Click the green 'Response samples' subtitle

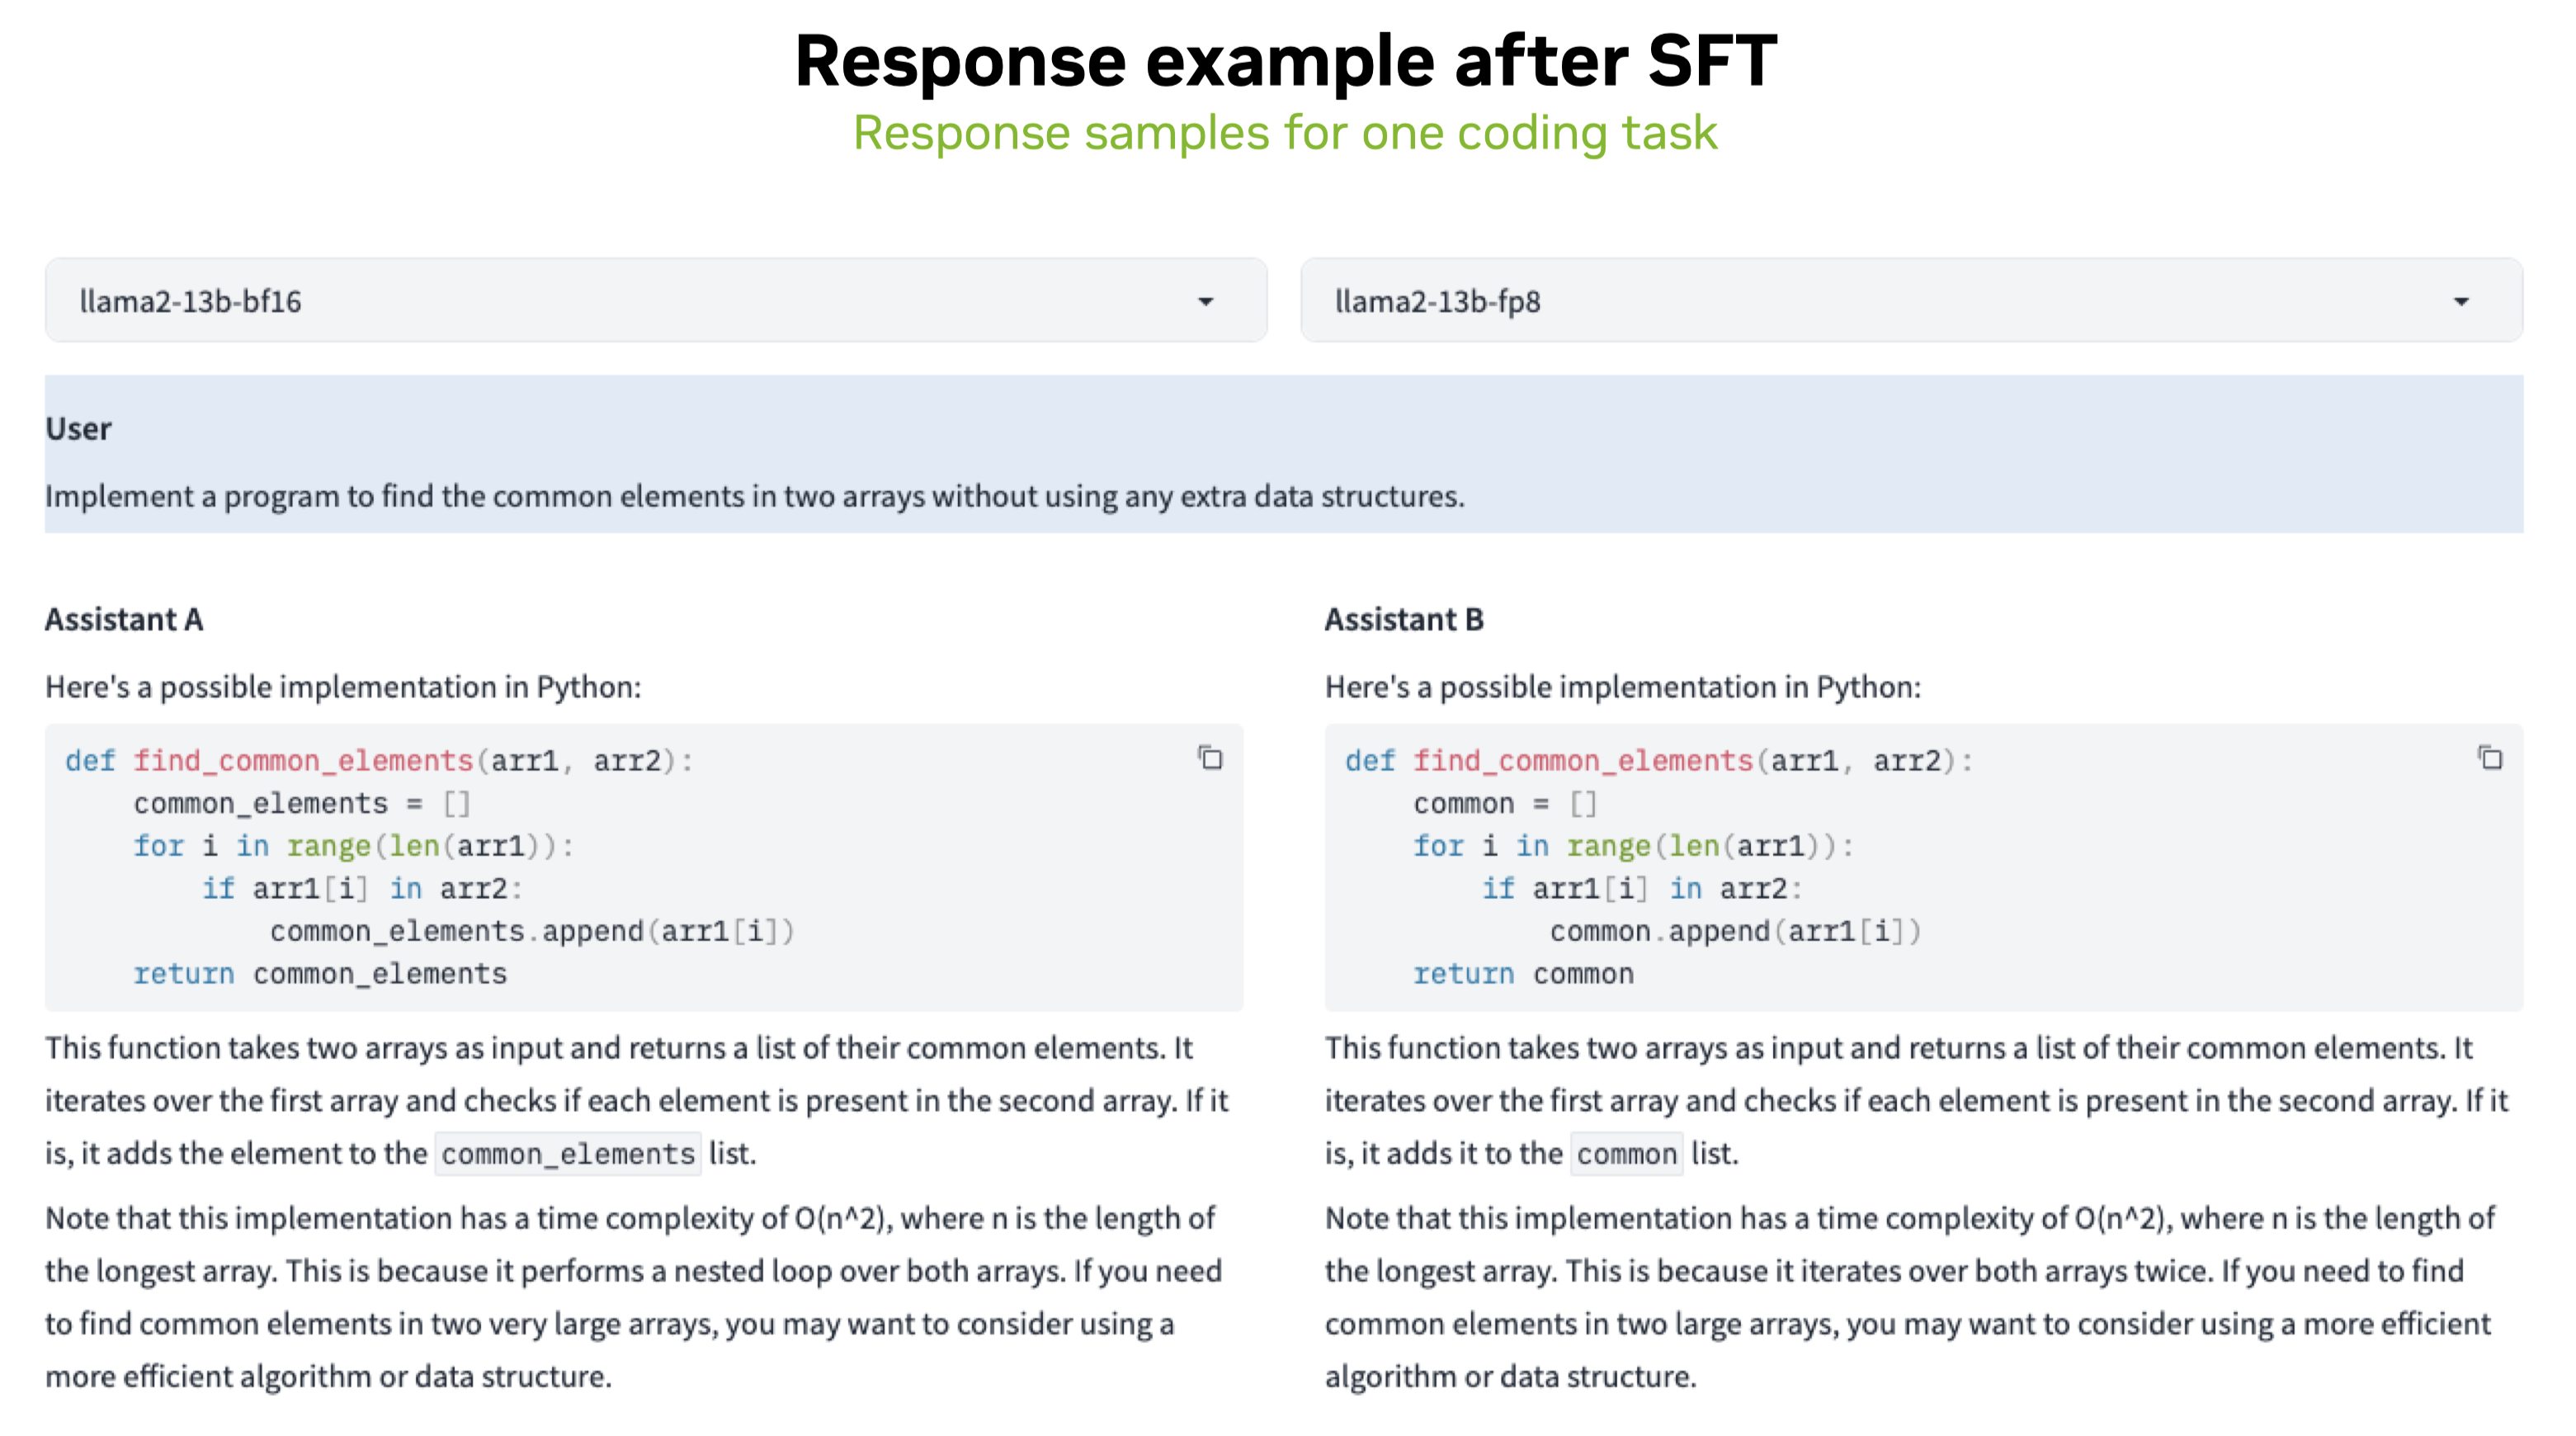(x=1285, y=133)
